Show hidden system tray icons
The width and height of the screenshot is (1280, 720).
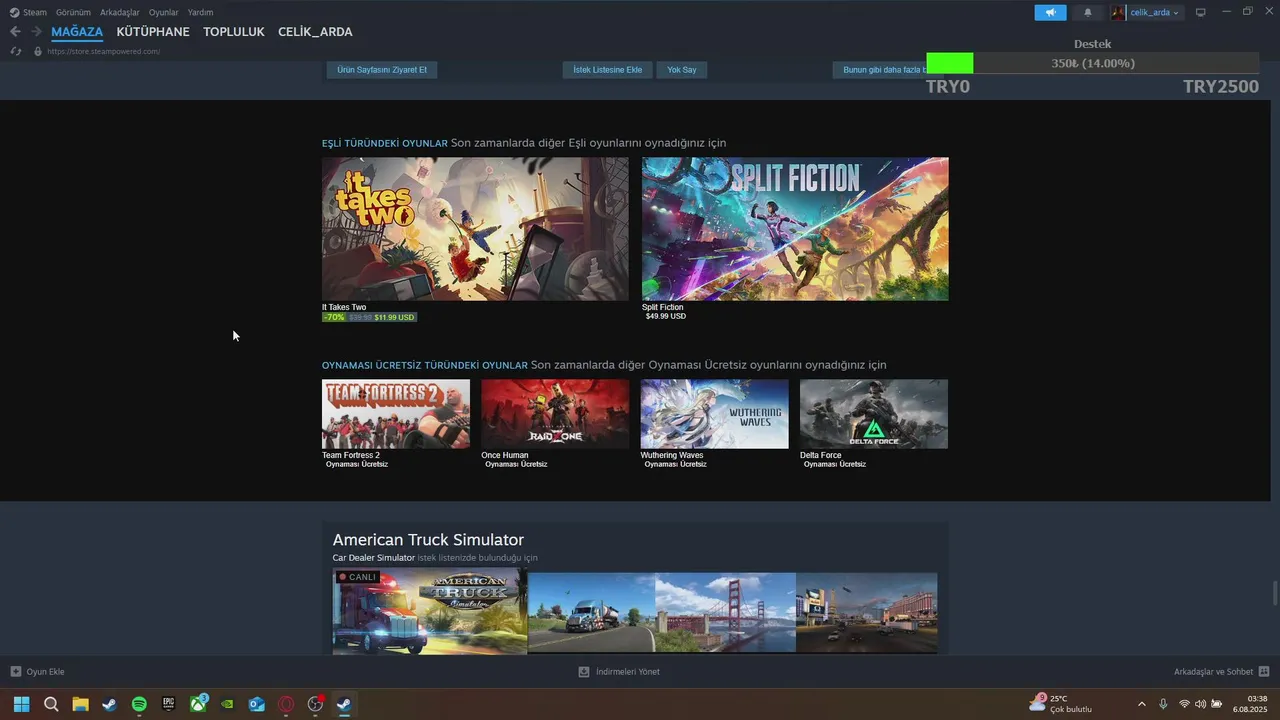pyautogui.click(x=1142, y=704)
